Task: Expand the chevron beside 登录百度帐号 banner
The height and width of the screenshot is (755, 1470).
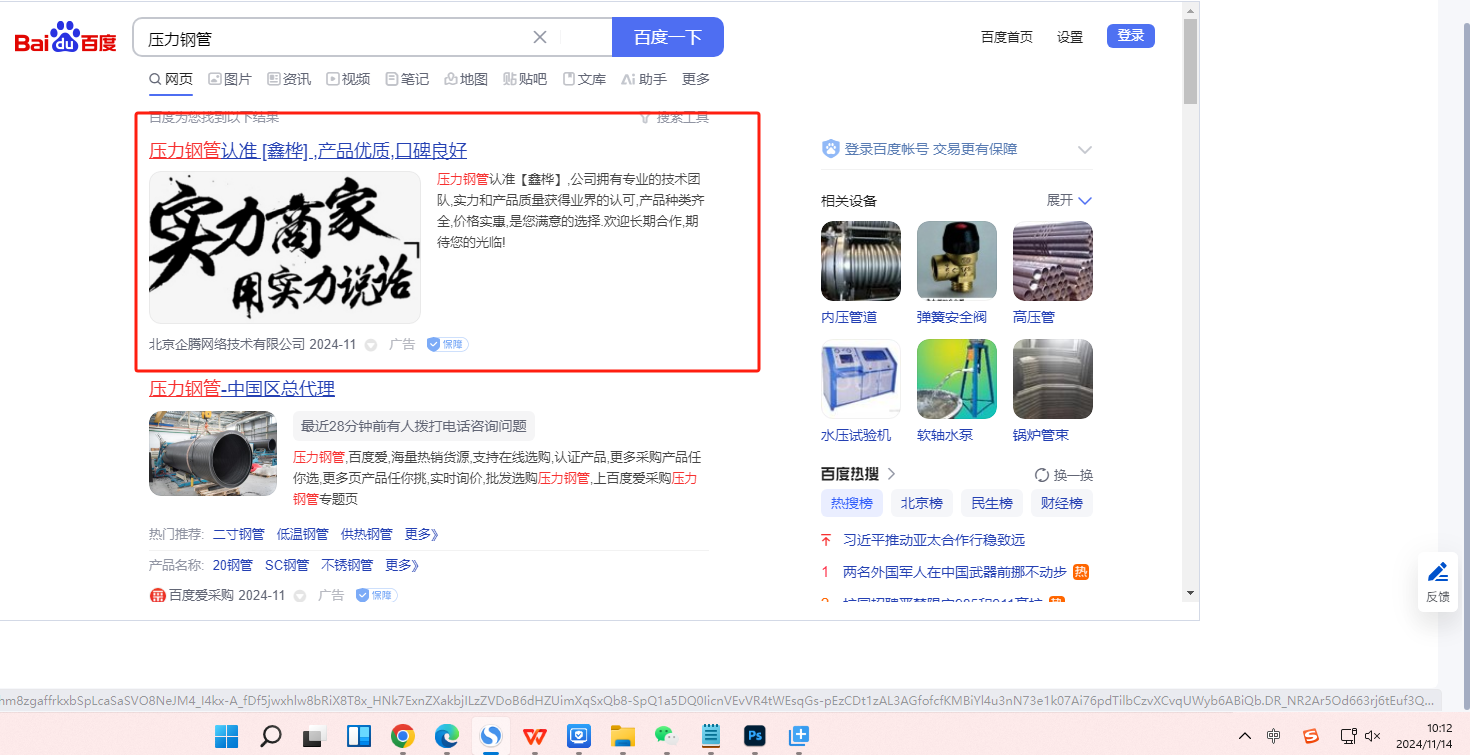Action: tap(1085, 149)
